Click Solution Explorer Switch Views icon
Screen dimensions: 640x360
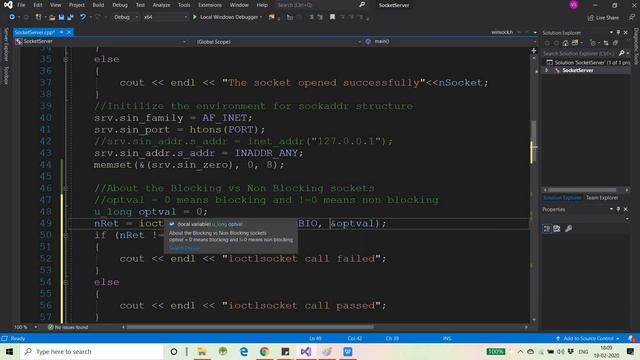pos(575,43)
